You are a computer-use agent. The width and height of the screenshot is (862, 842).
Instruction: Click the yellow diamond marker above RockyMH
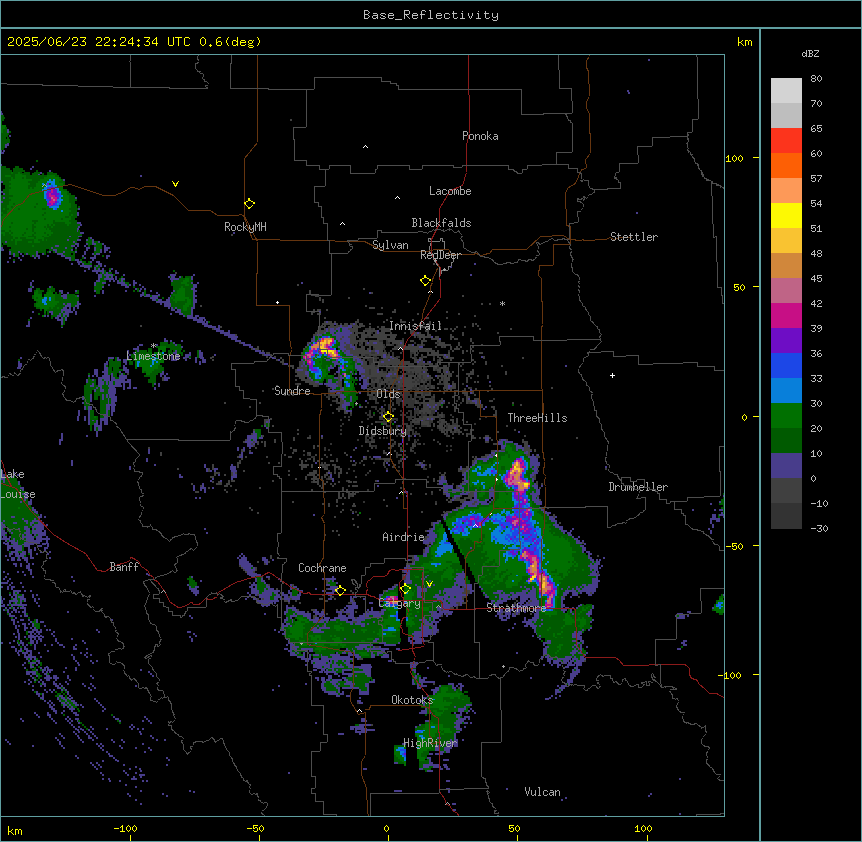[250, 204]
